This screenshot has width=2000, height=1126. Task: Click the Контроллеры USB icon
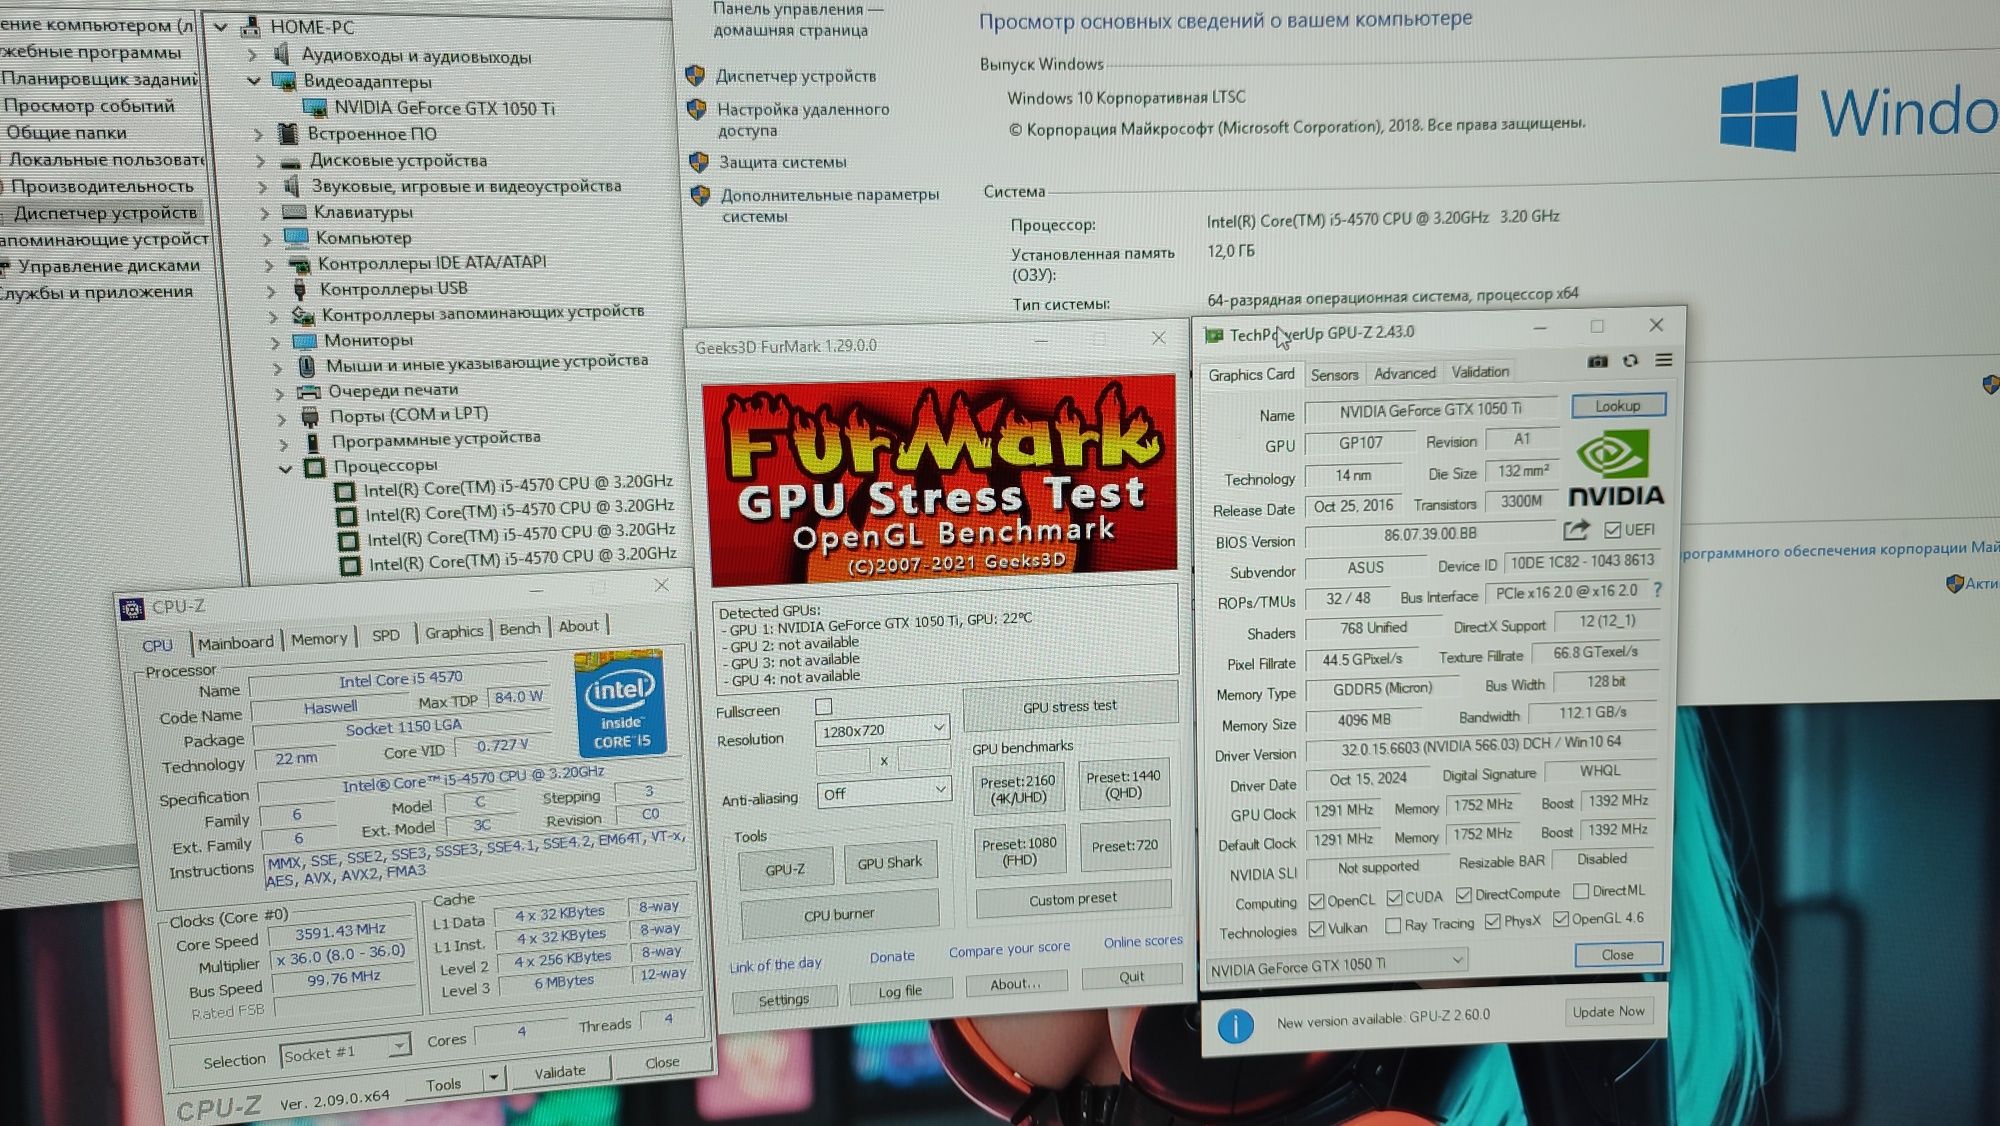point(299,289)
